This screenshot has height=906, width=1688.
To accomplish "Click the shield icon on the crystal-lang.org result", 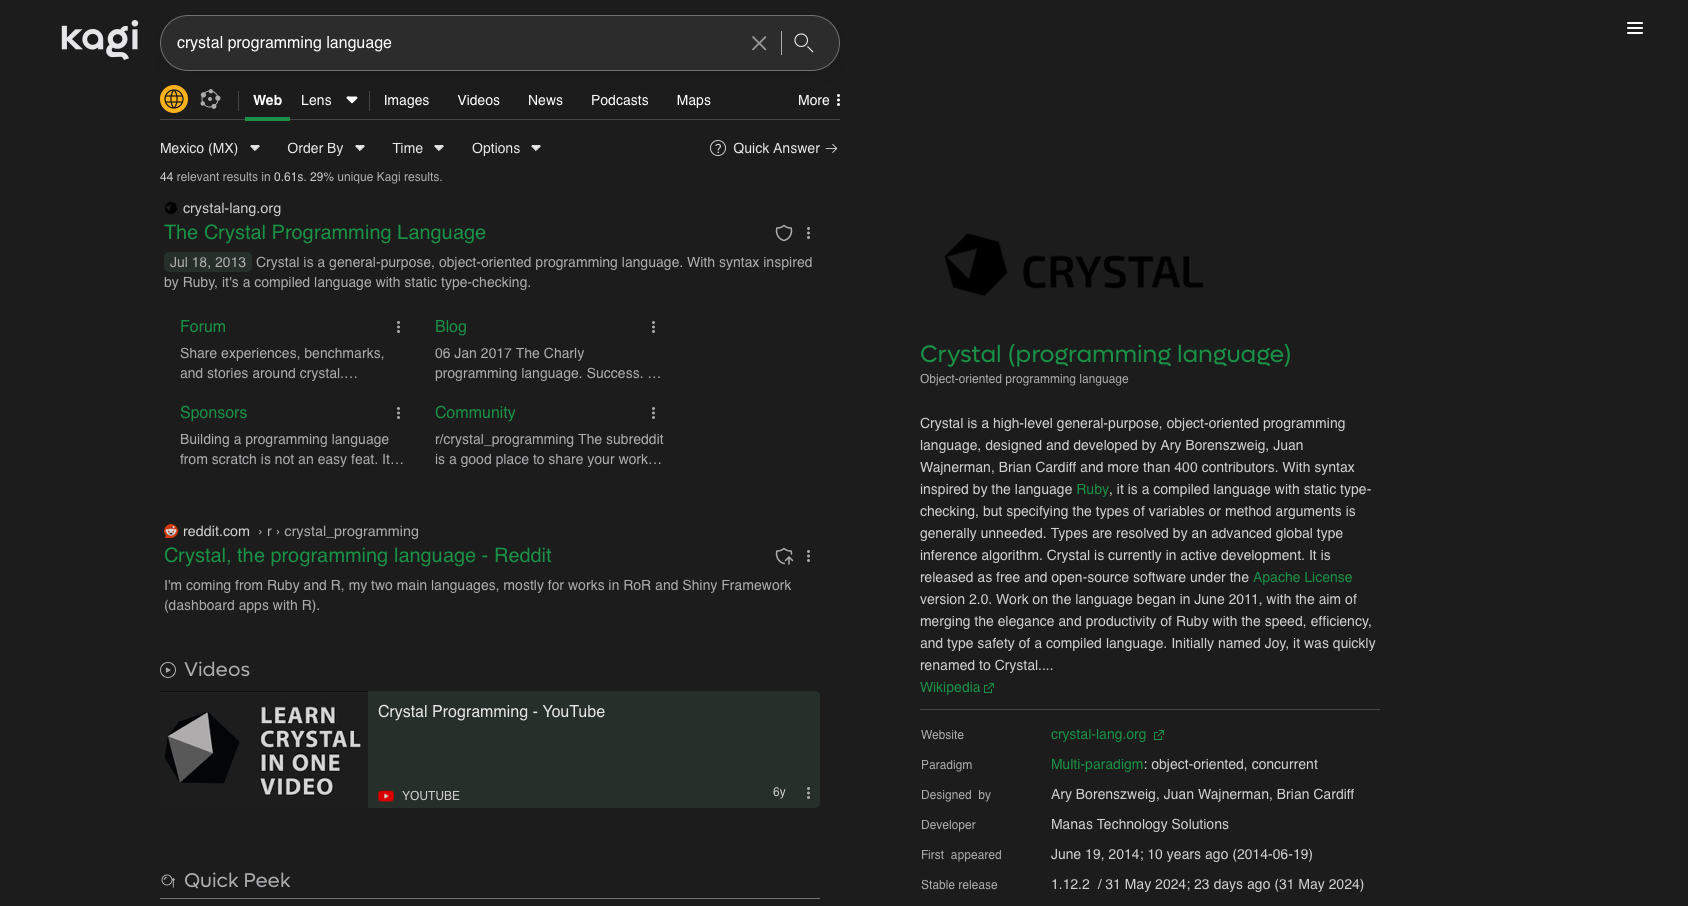I will [784, 233].
